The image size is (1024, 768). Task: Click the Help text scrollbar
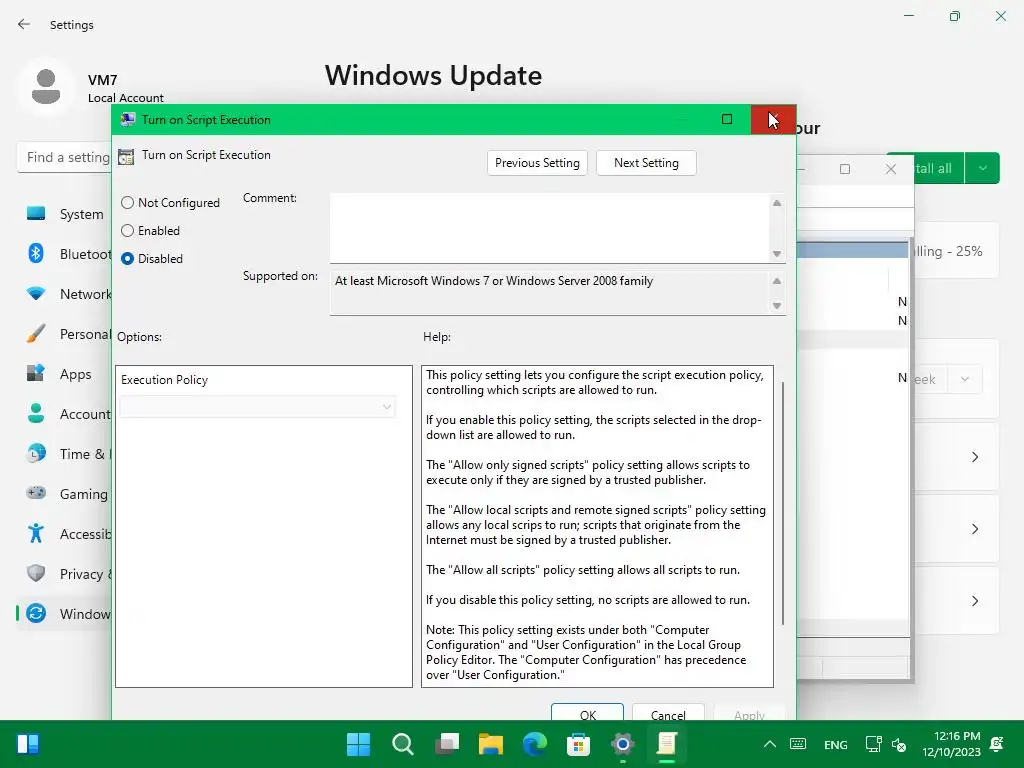tap(782, 503)
